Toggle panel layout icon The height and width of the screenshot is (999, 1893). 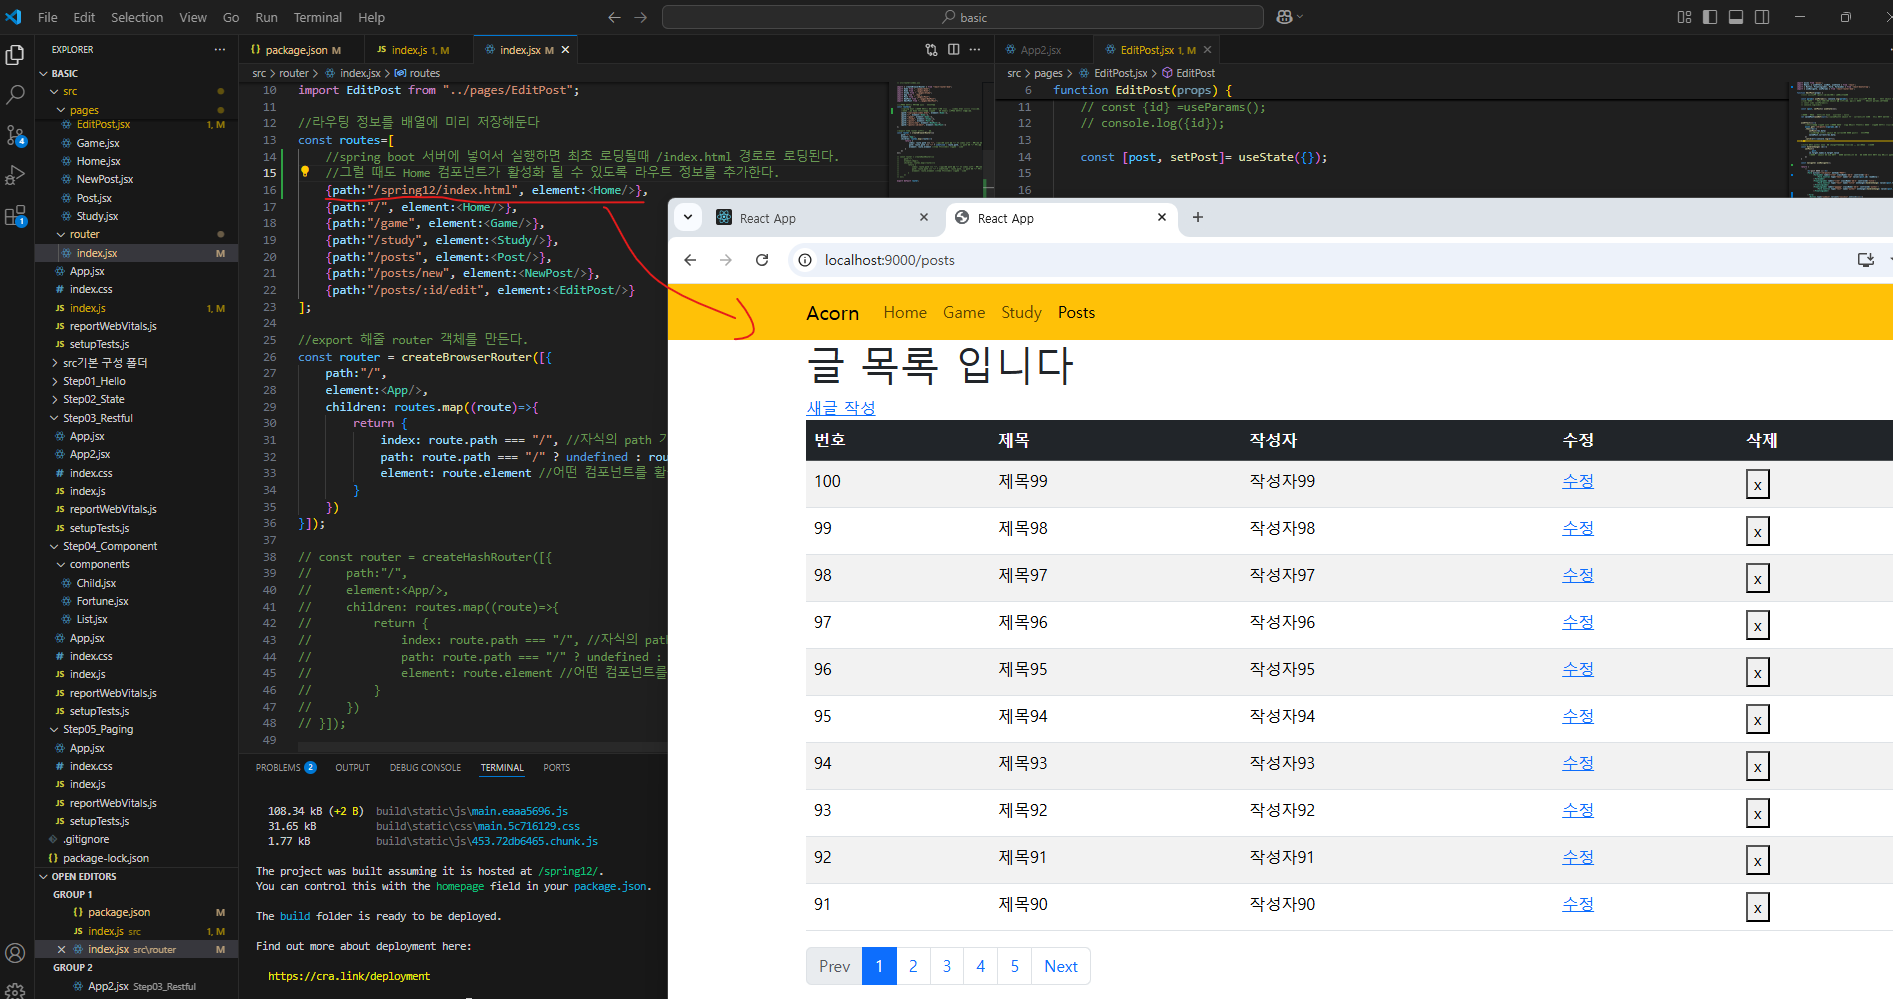click(1736, 17)
